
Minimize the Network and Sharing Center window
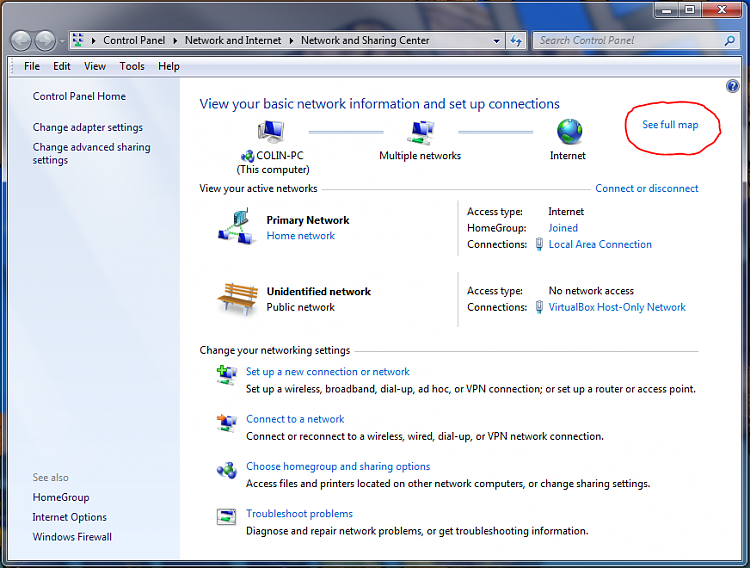click(667, 10)
